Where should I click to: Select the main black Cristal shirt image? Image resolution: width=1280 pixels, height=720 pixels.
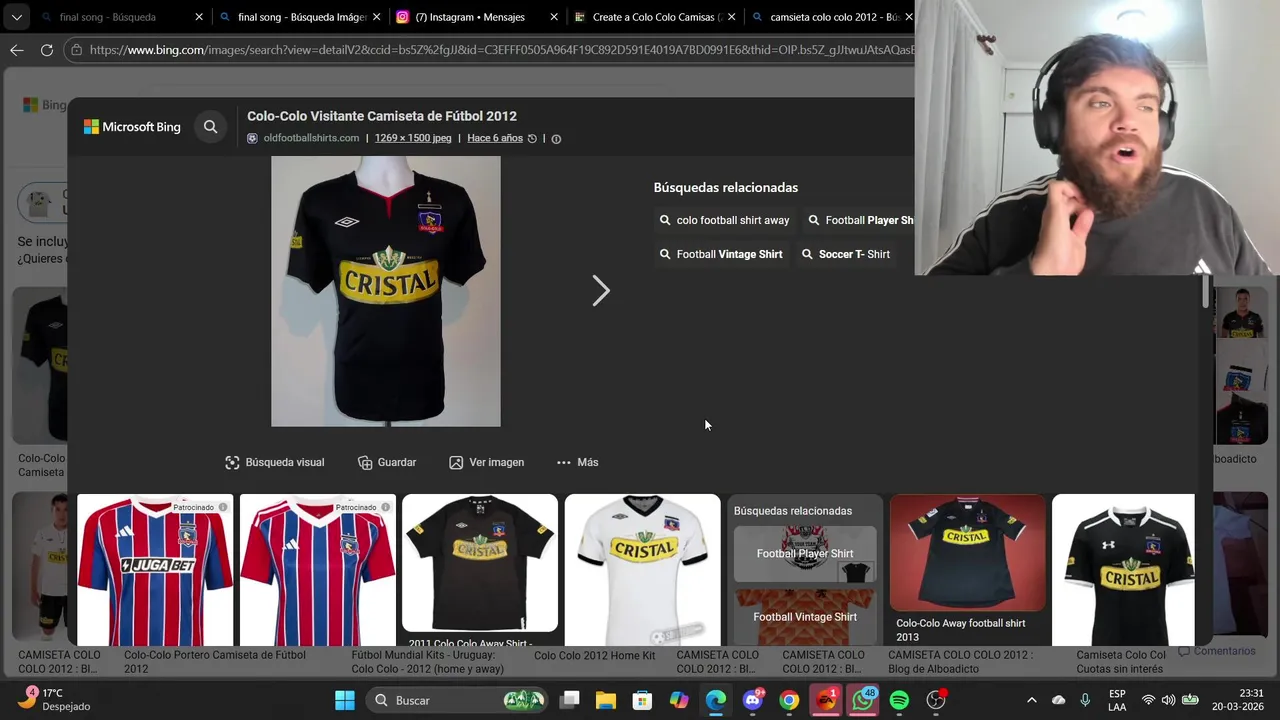point(386,291)
